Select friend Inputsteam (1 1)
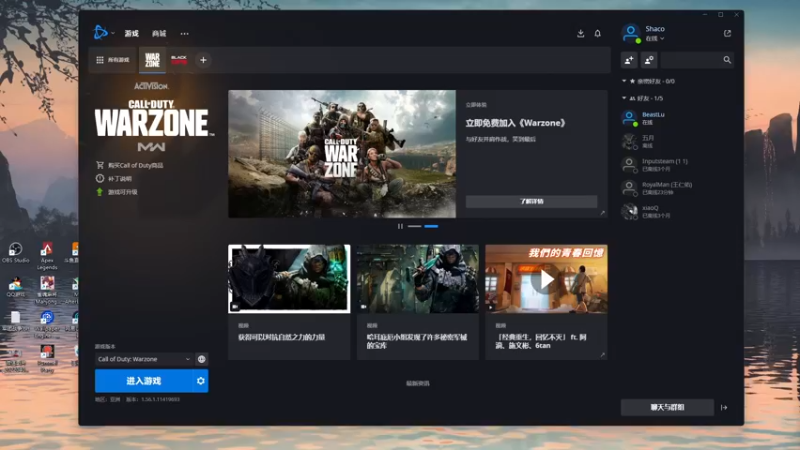This screenshot has height=450, width=800. tap(677, 165)
